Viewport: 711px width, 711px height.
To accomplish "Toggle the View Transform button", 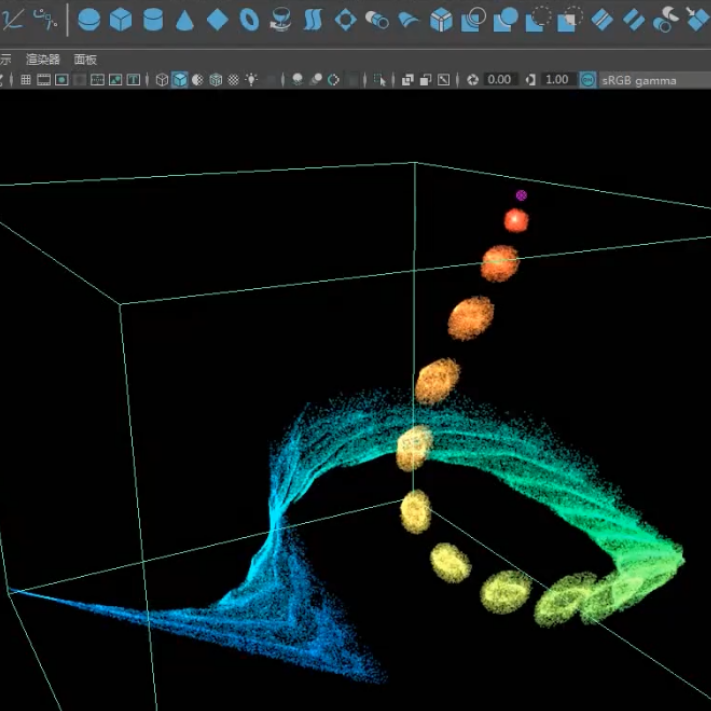I will click(588, 80).
